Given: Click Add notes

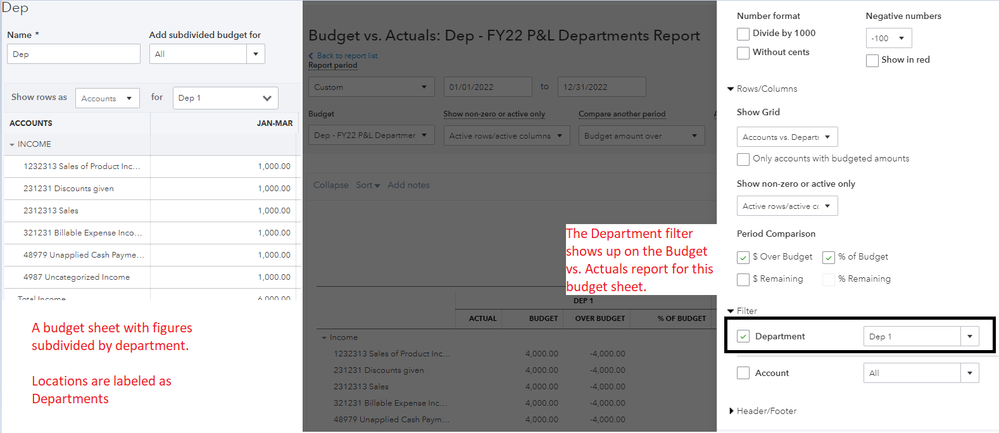Looking at the screenshot, I should coord(408,185).
